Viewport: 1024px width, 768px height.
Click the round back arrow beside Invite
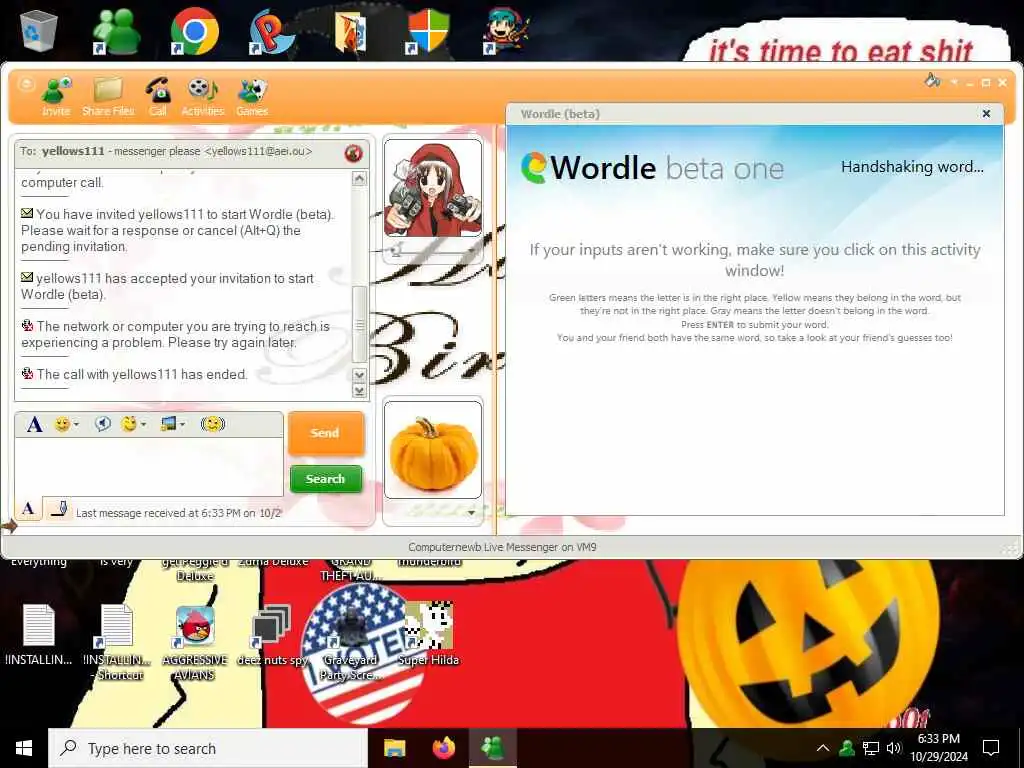click(x=25, y=84)
